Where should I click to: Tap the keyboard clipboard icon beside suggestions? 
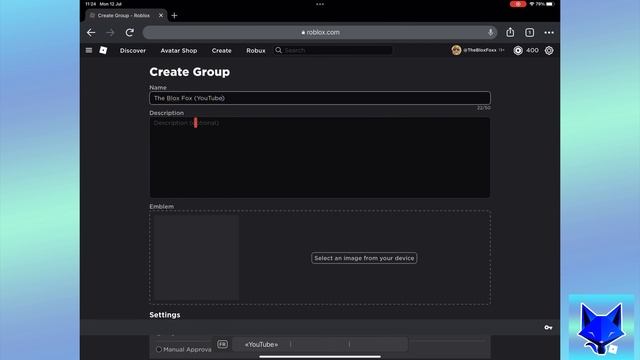222,344
